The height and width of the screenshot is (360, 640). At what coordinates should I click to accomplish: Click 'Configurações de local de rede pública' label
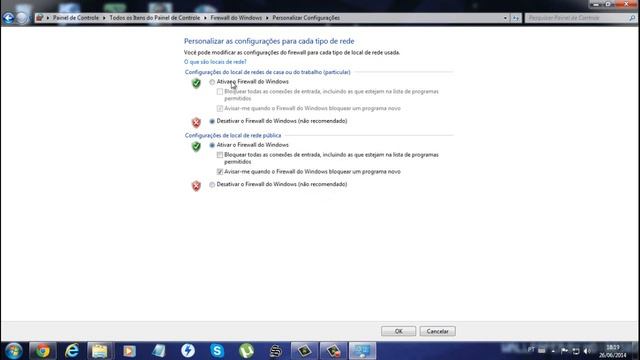233,136
